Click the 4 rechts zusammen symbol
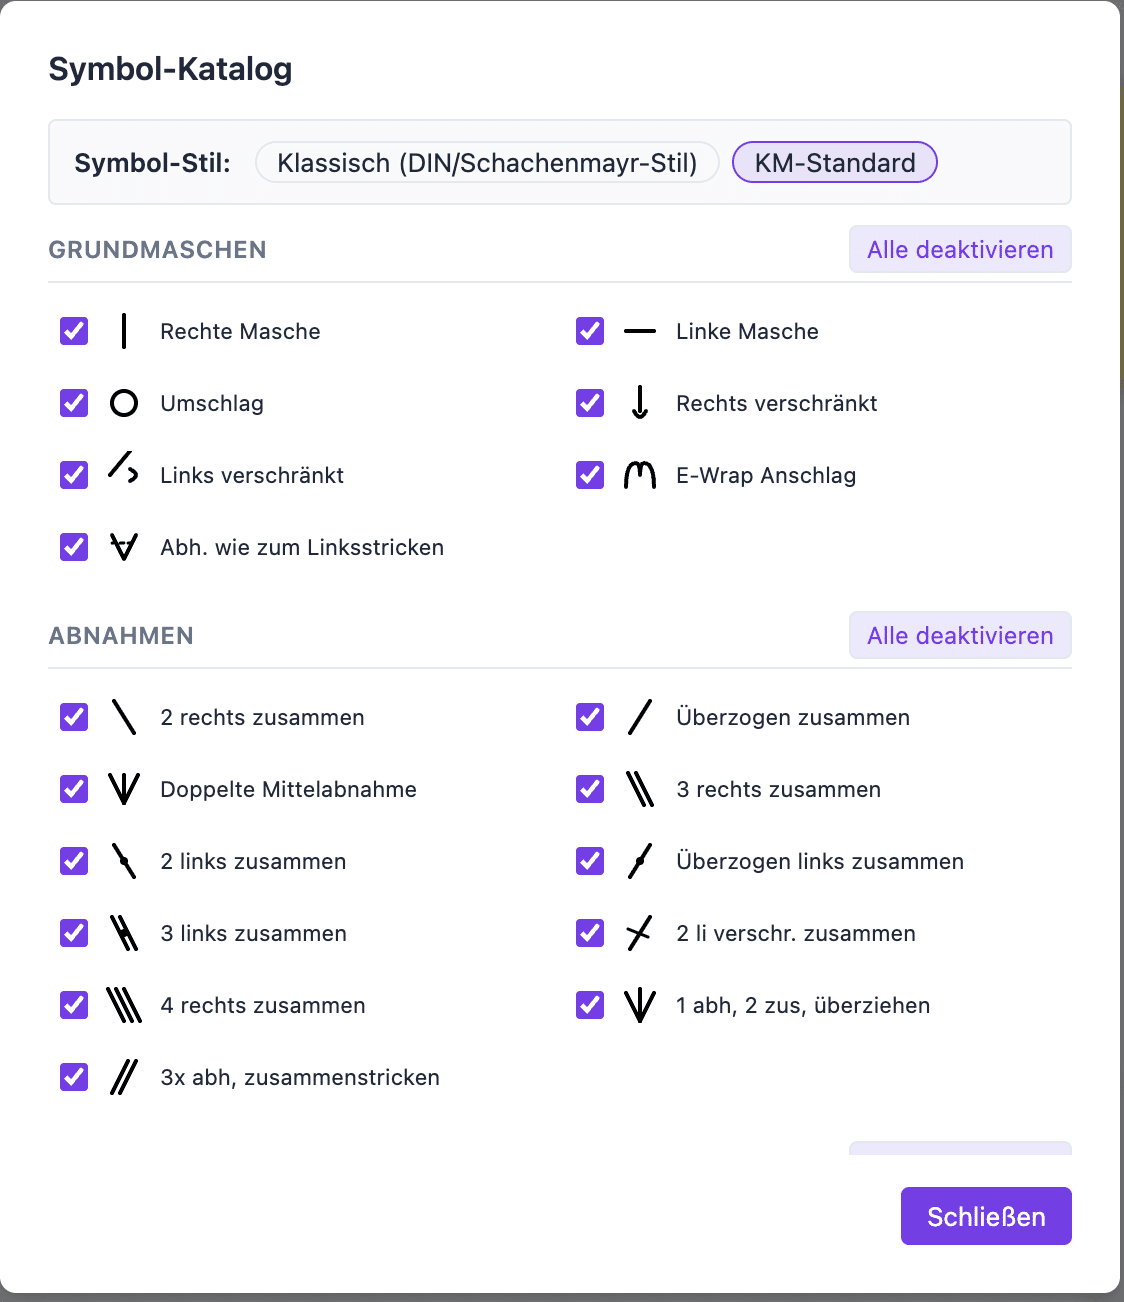1124x1302 pixels. point(124,1005)
